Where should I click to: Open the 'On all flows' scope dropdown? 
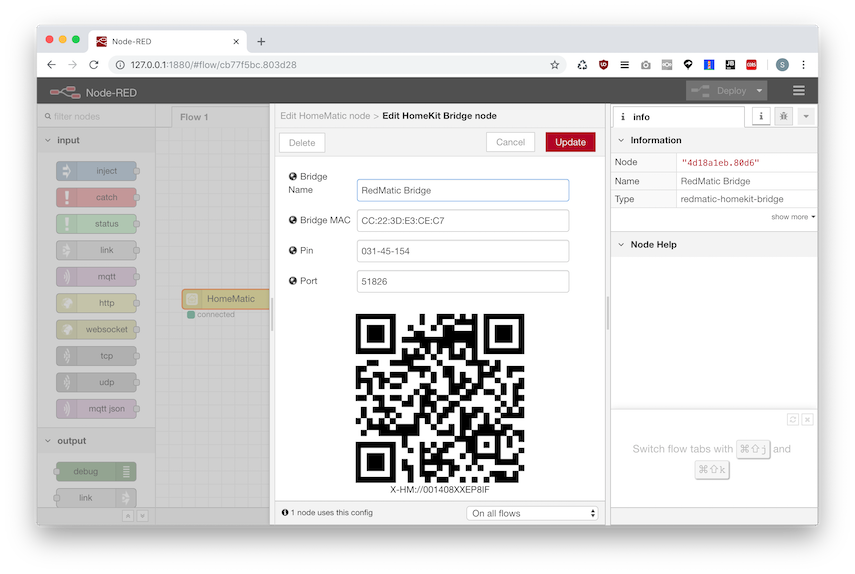[x=534, y=513]
